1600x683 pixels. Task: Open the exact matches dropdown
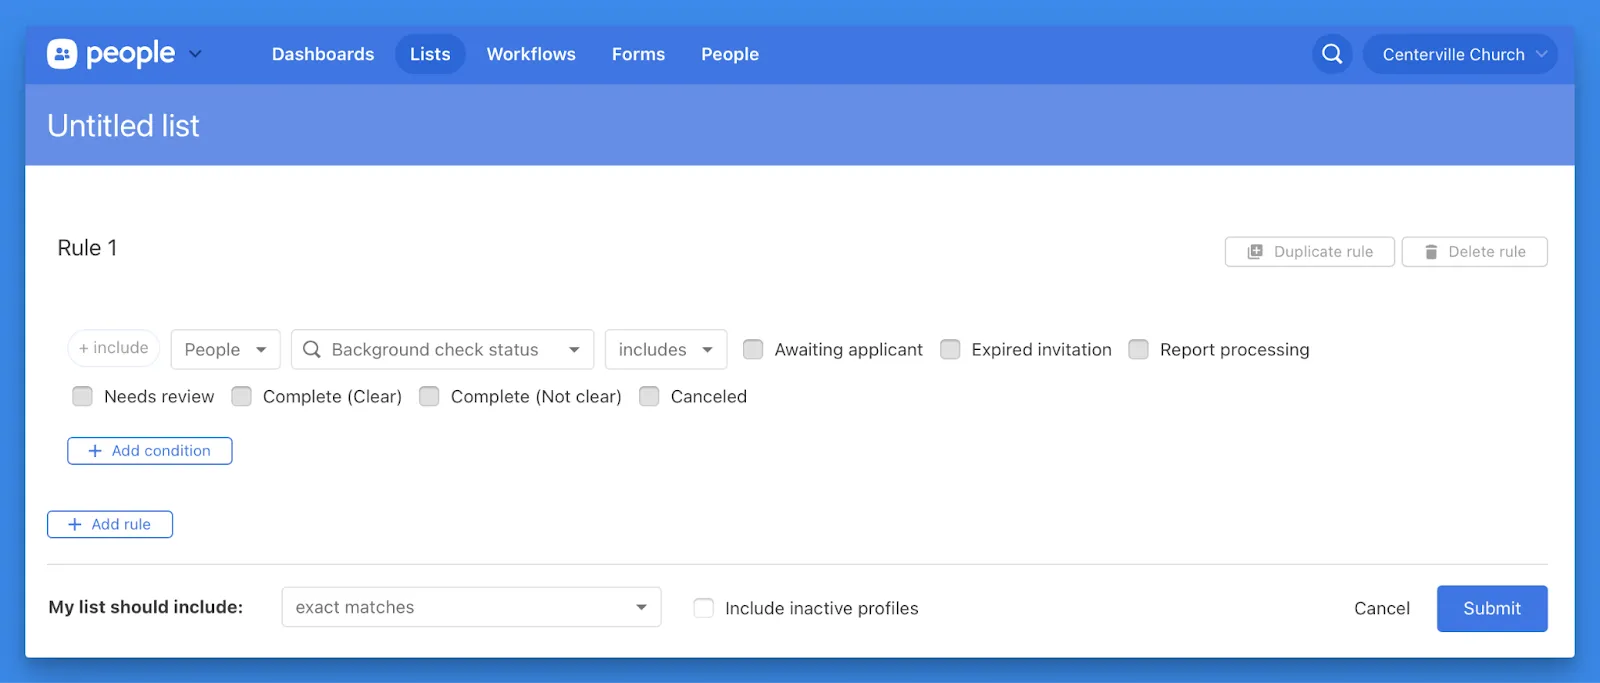coord(471,607)
